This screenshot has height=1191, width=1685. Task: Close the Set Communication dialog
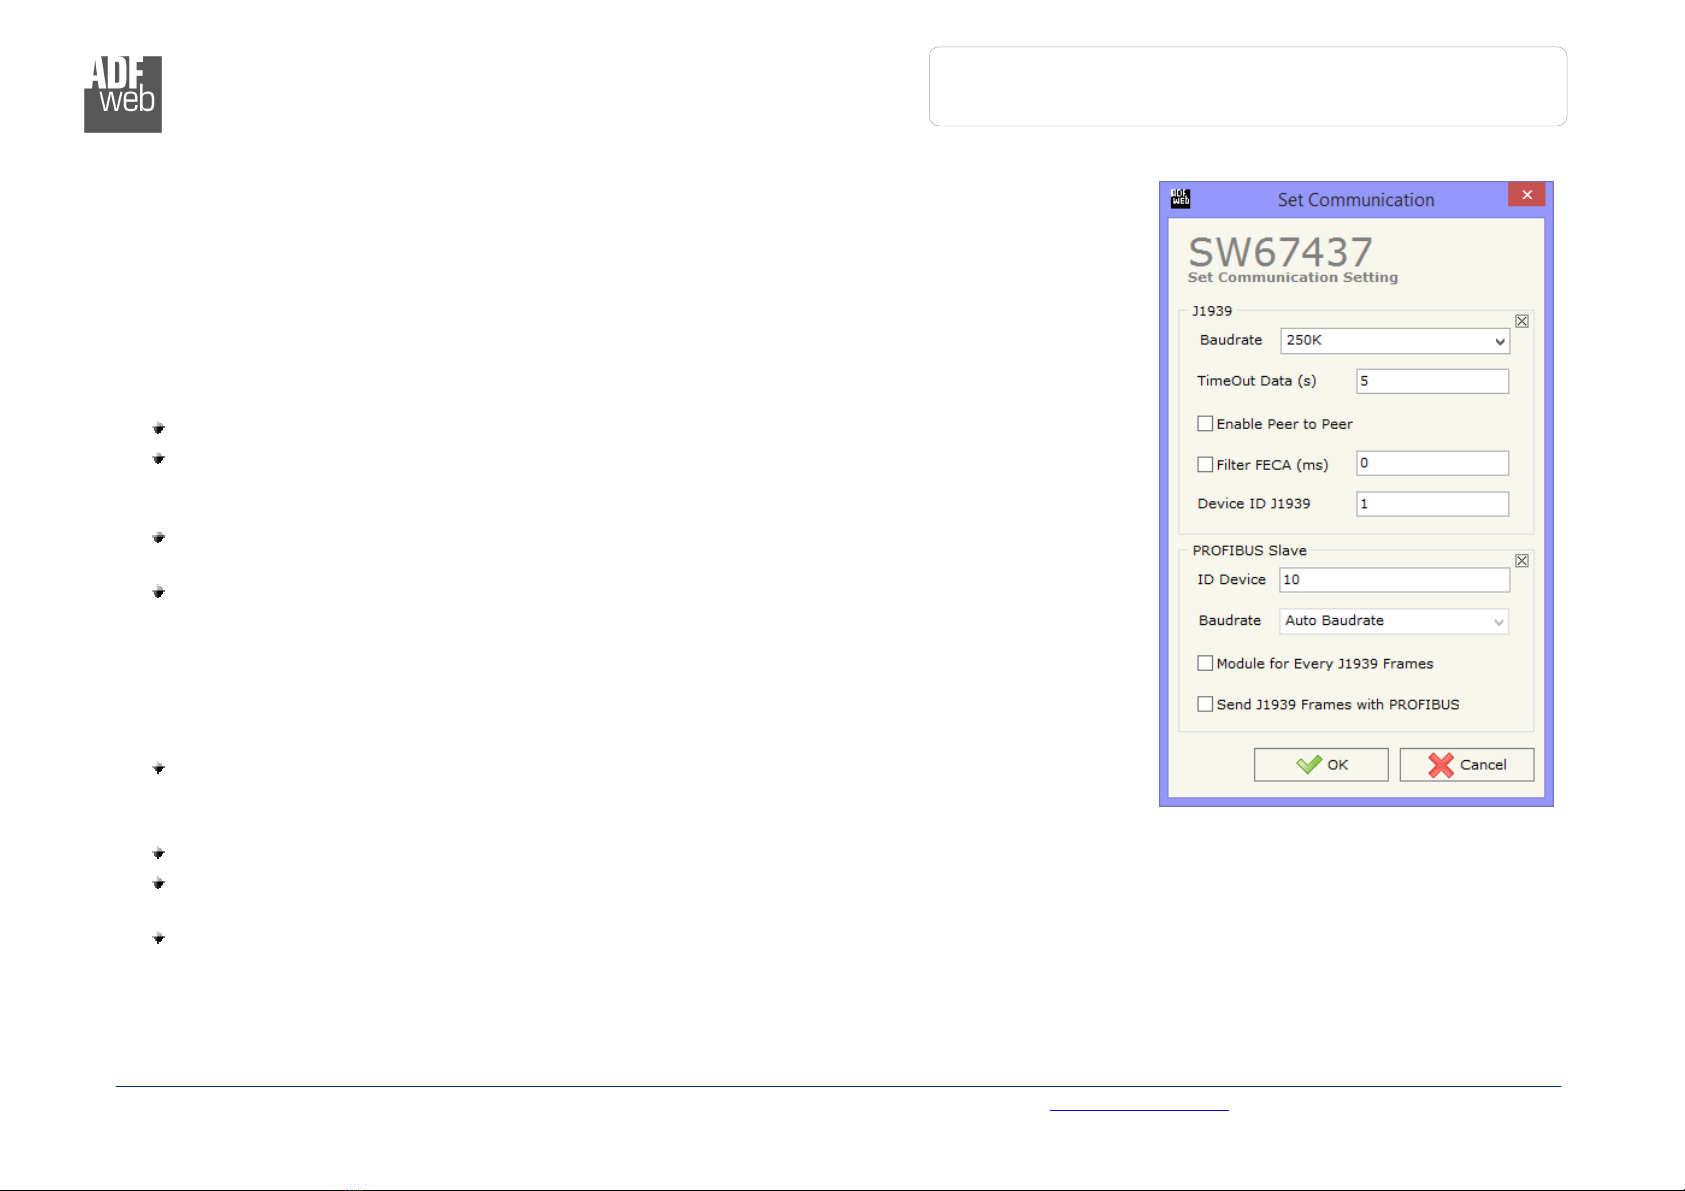click(1526, 195)
